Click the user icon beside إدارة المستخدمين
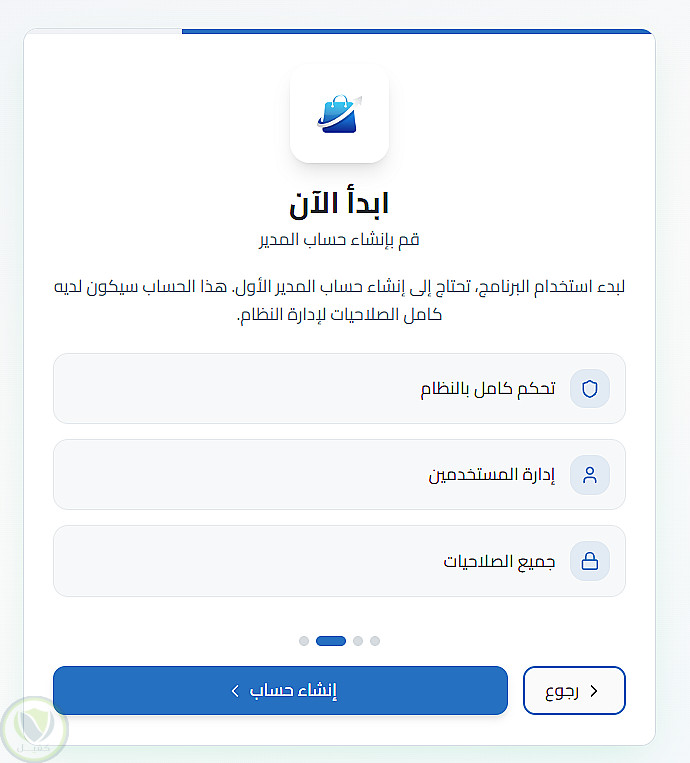This screenshot has height=763, width=690. [x=589, y=475]
